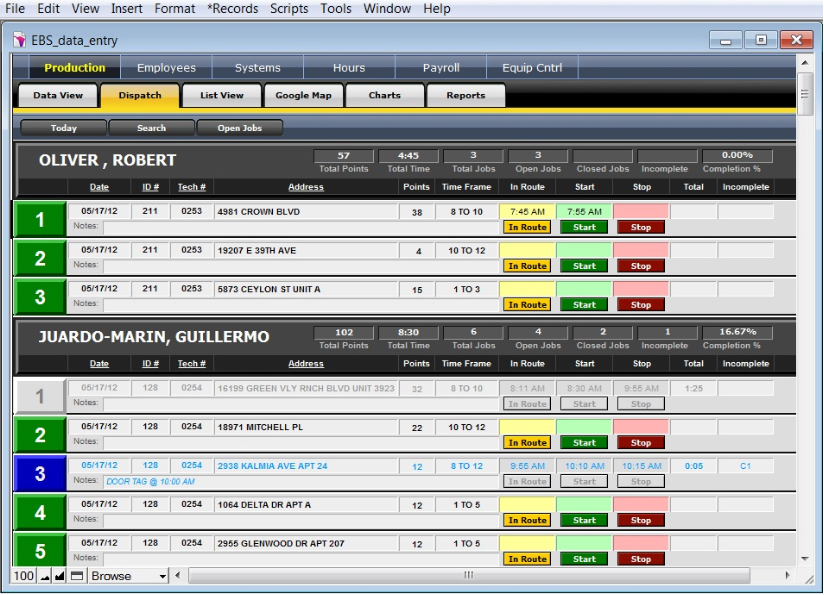Click the Notes field for 4981 Crown Blvd
The height and width of the screenshot is (595, 824).
click(300, 227)
